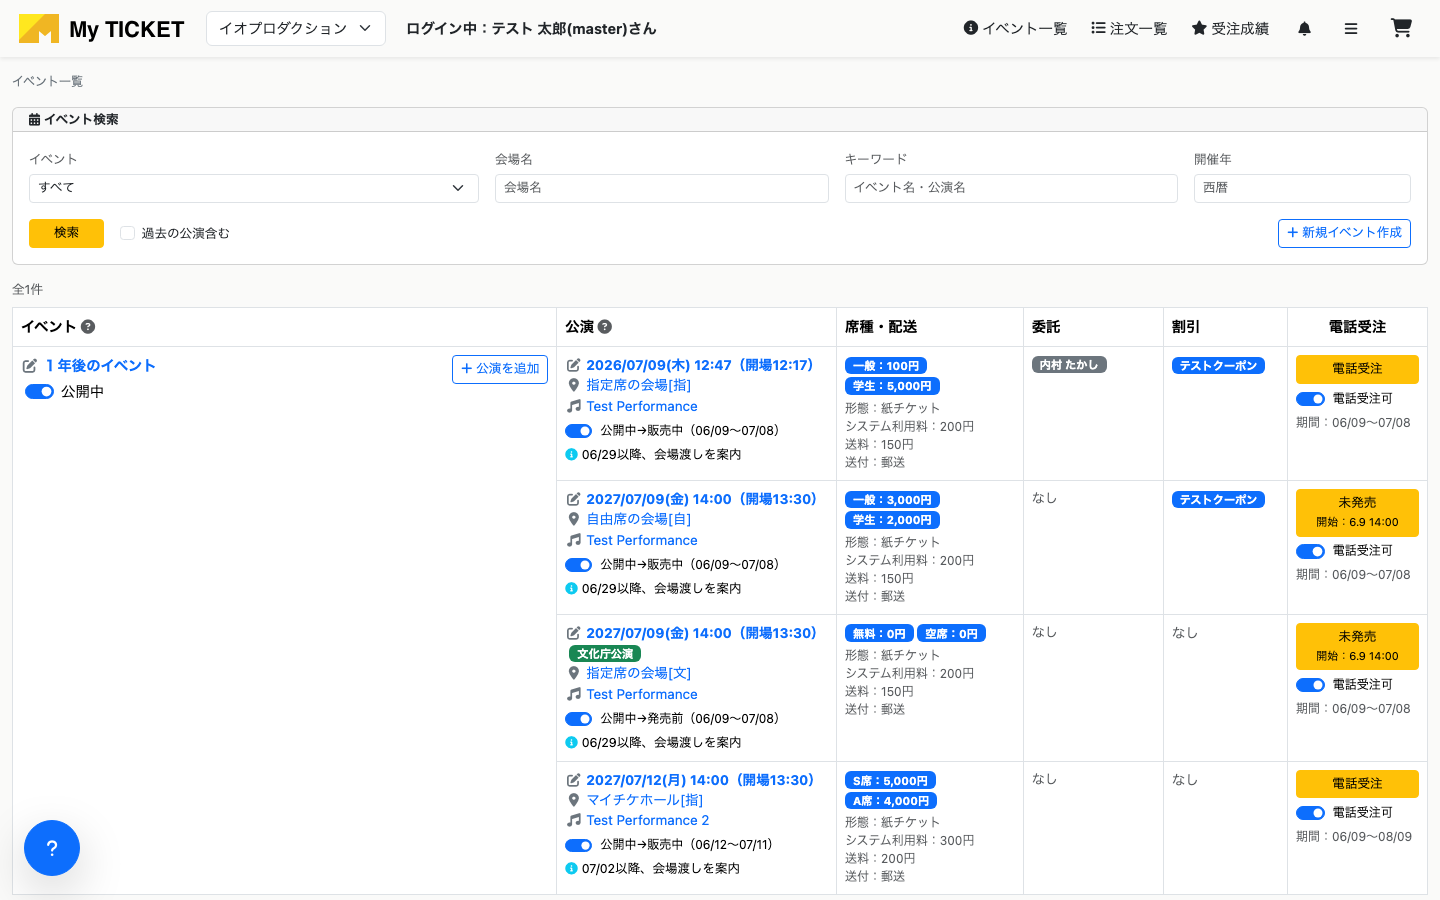Open Test Performance 2 link
Screen dimensions: 1440x900
(648, 820)
